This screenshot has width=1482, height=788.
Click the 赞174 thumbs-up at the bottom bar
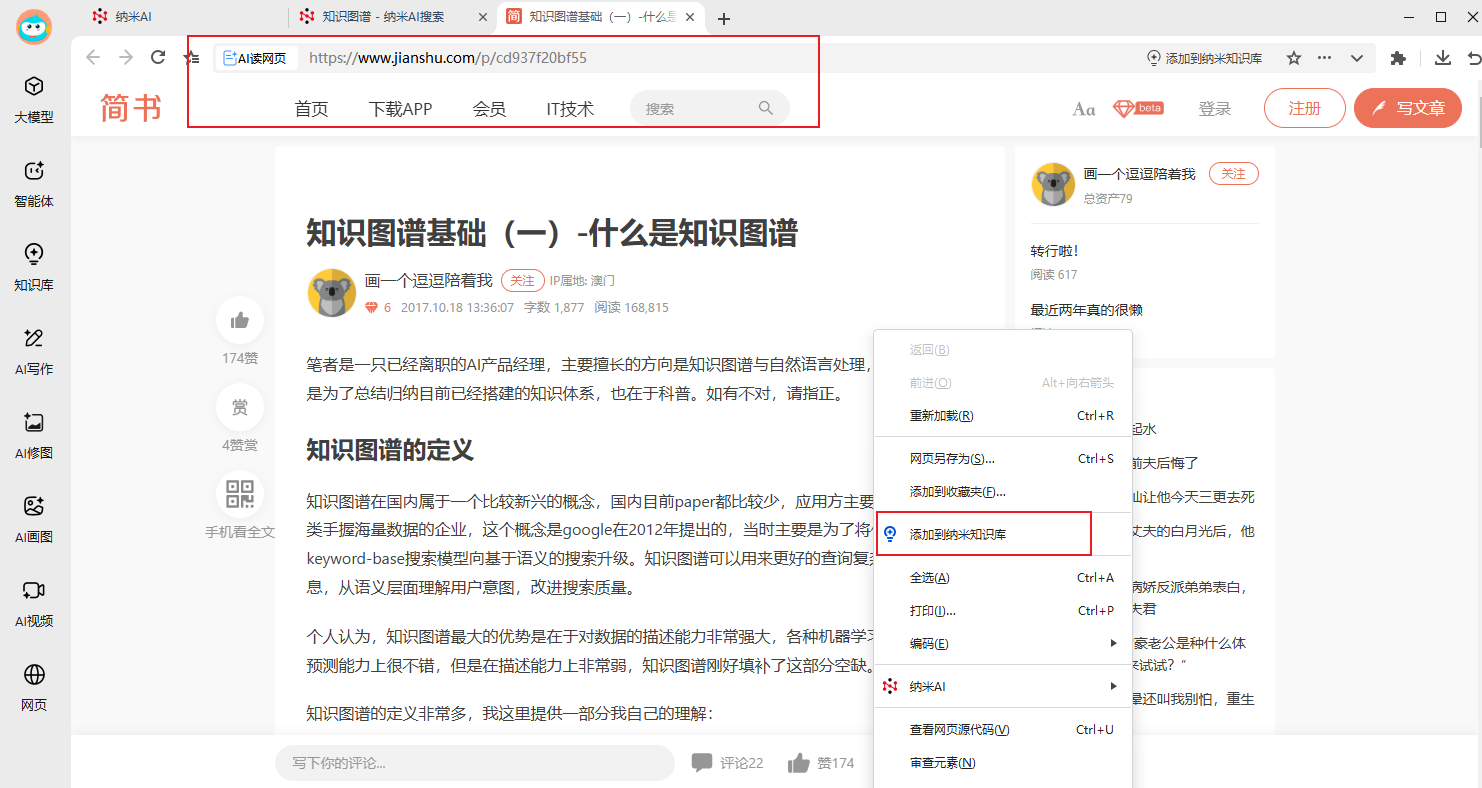[x=821, y=763]
